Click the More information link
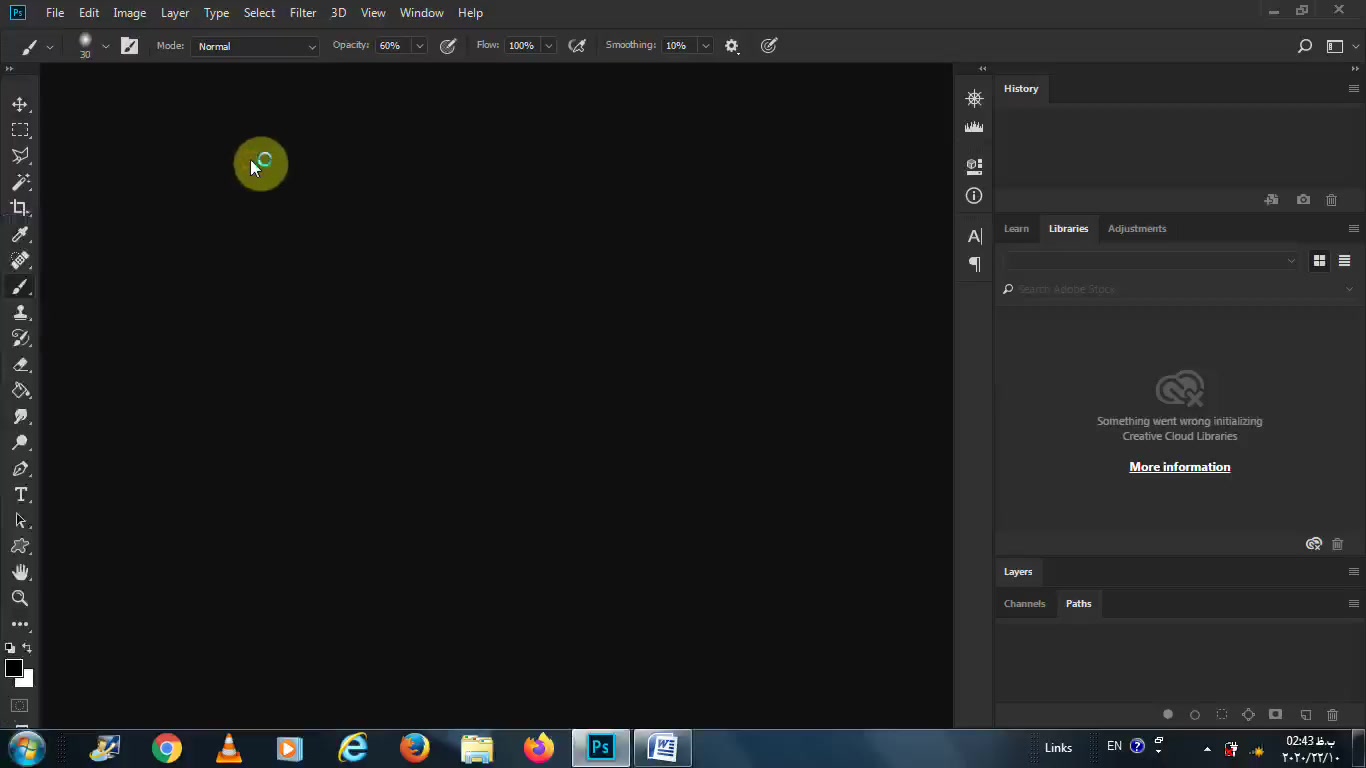Viewport: 1366px width, 768px height. coord(1179,467)
